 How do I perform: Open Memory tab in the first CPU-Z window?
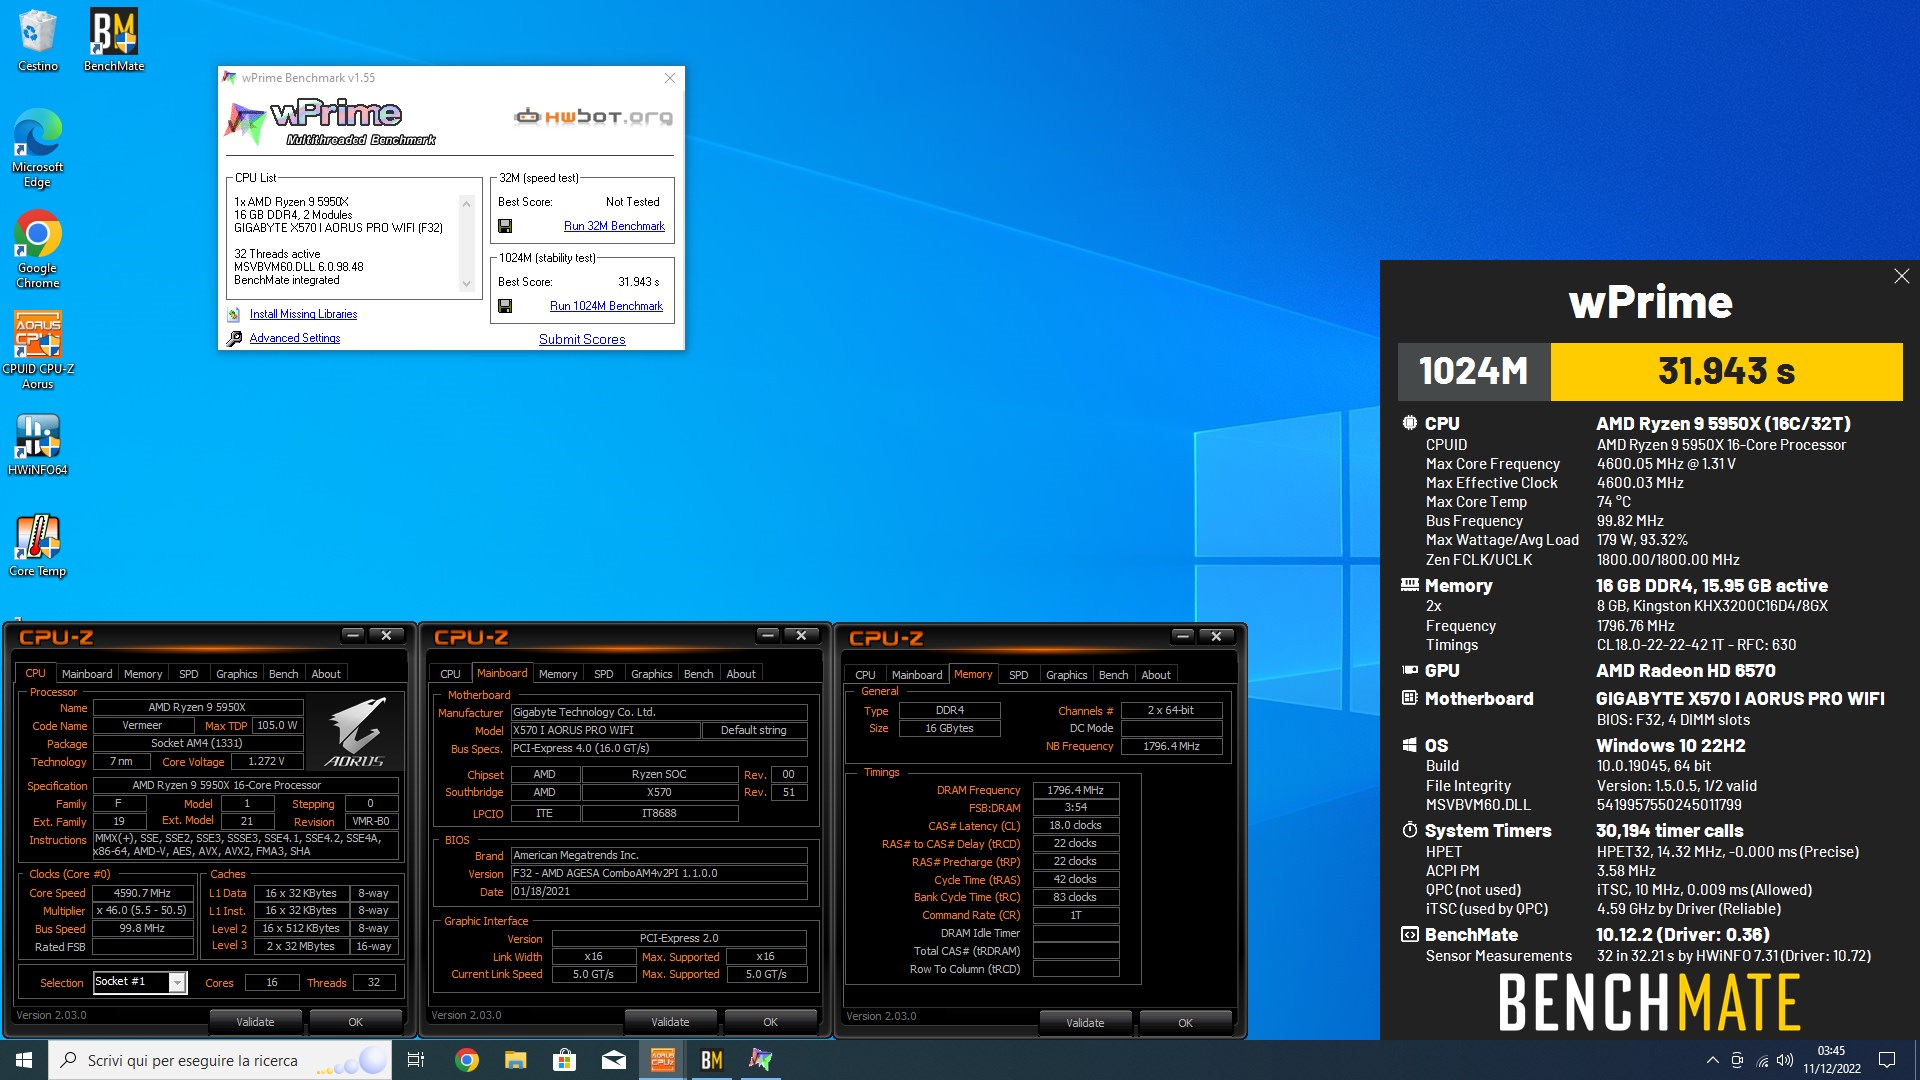pos(143,674)
